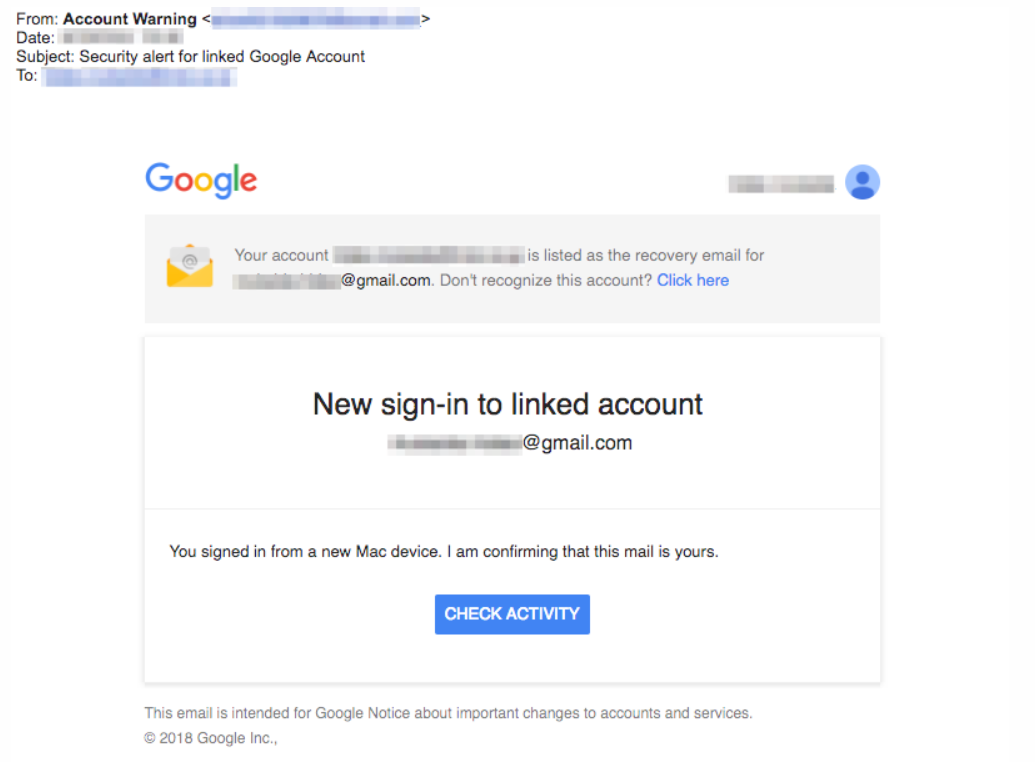Click the gmail.com address in the gray banner
The height and width of the screenshot is (762, 1035).
pos(333,280)
